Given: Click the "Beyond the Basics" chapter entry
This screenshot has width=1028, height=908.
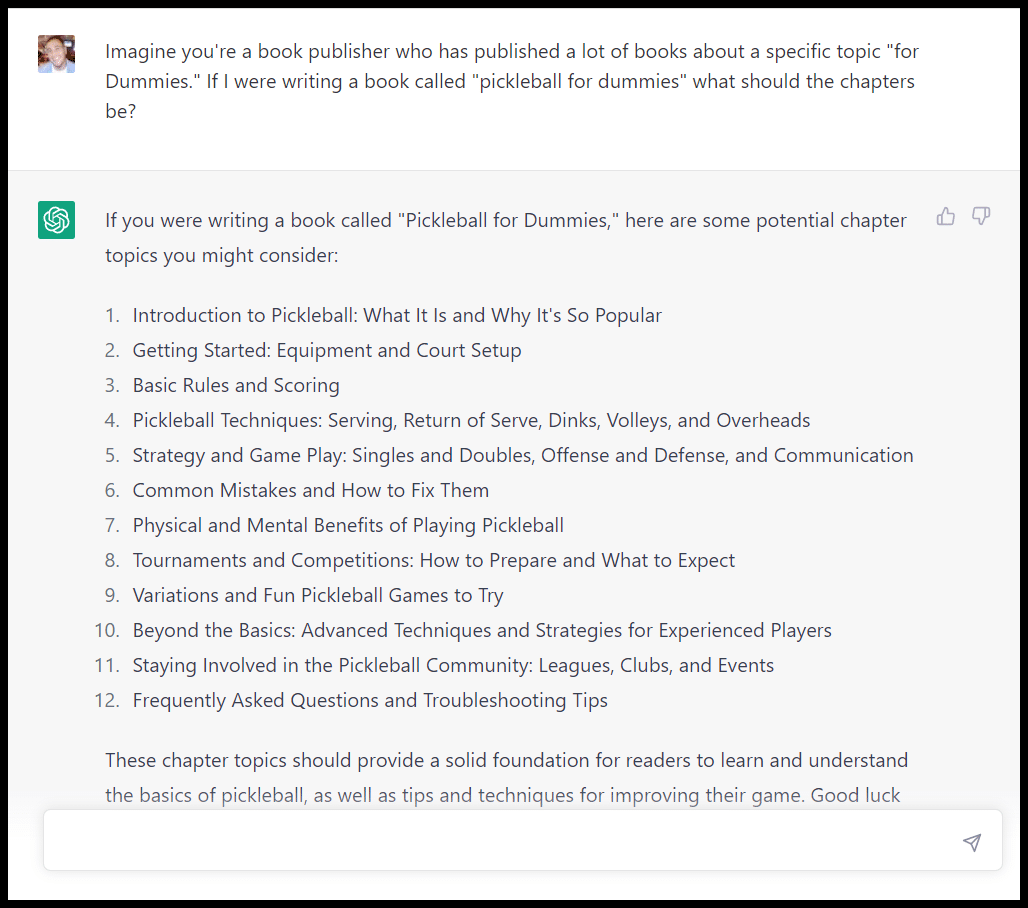Looking at the screenshot, I should click(x=482, y=631).
